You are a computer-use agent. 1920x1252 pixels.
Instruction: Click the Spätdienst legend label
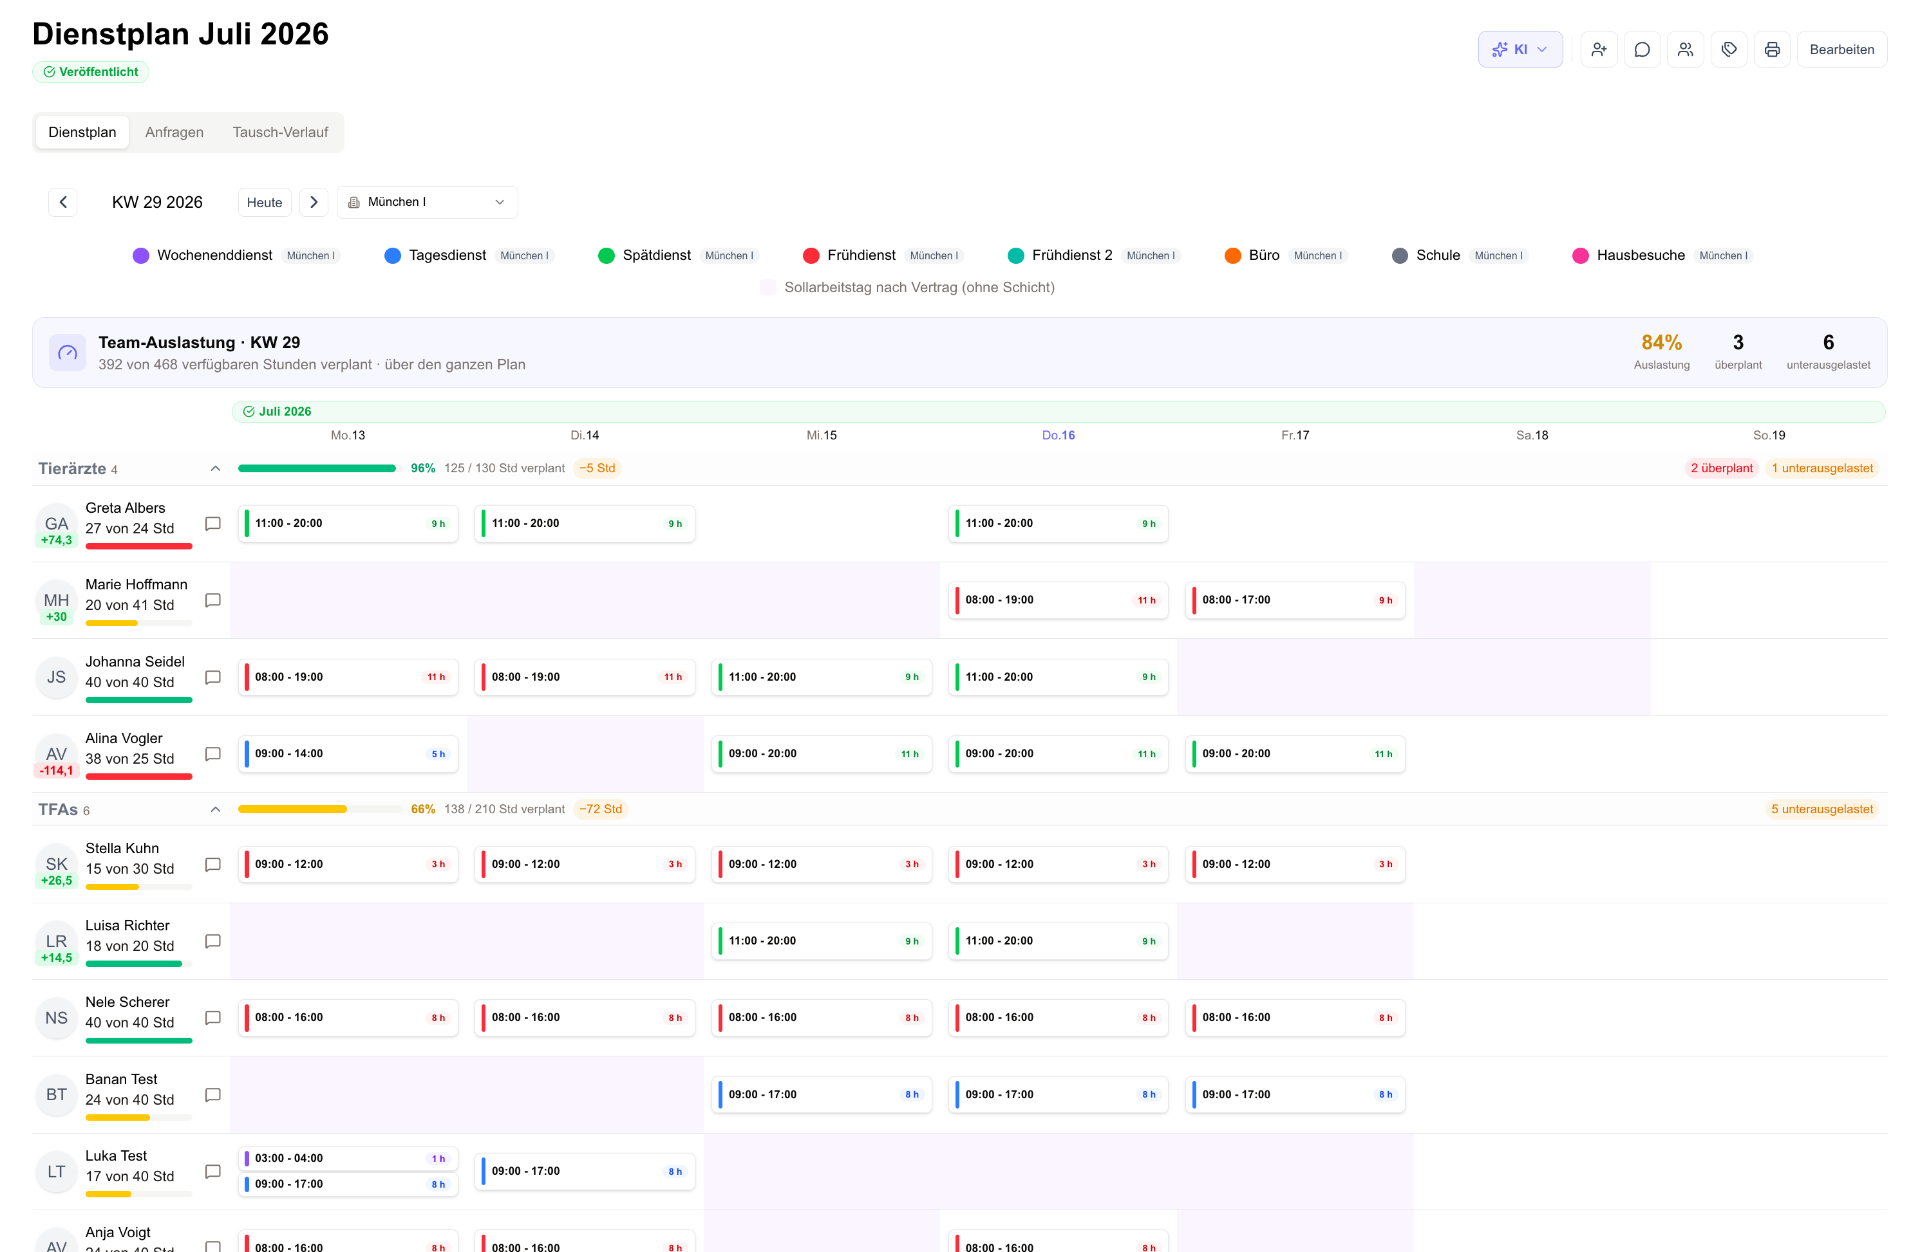pos(657,256)
